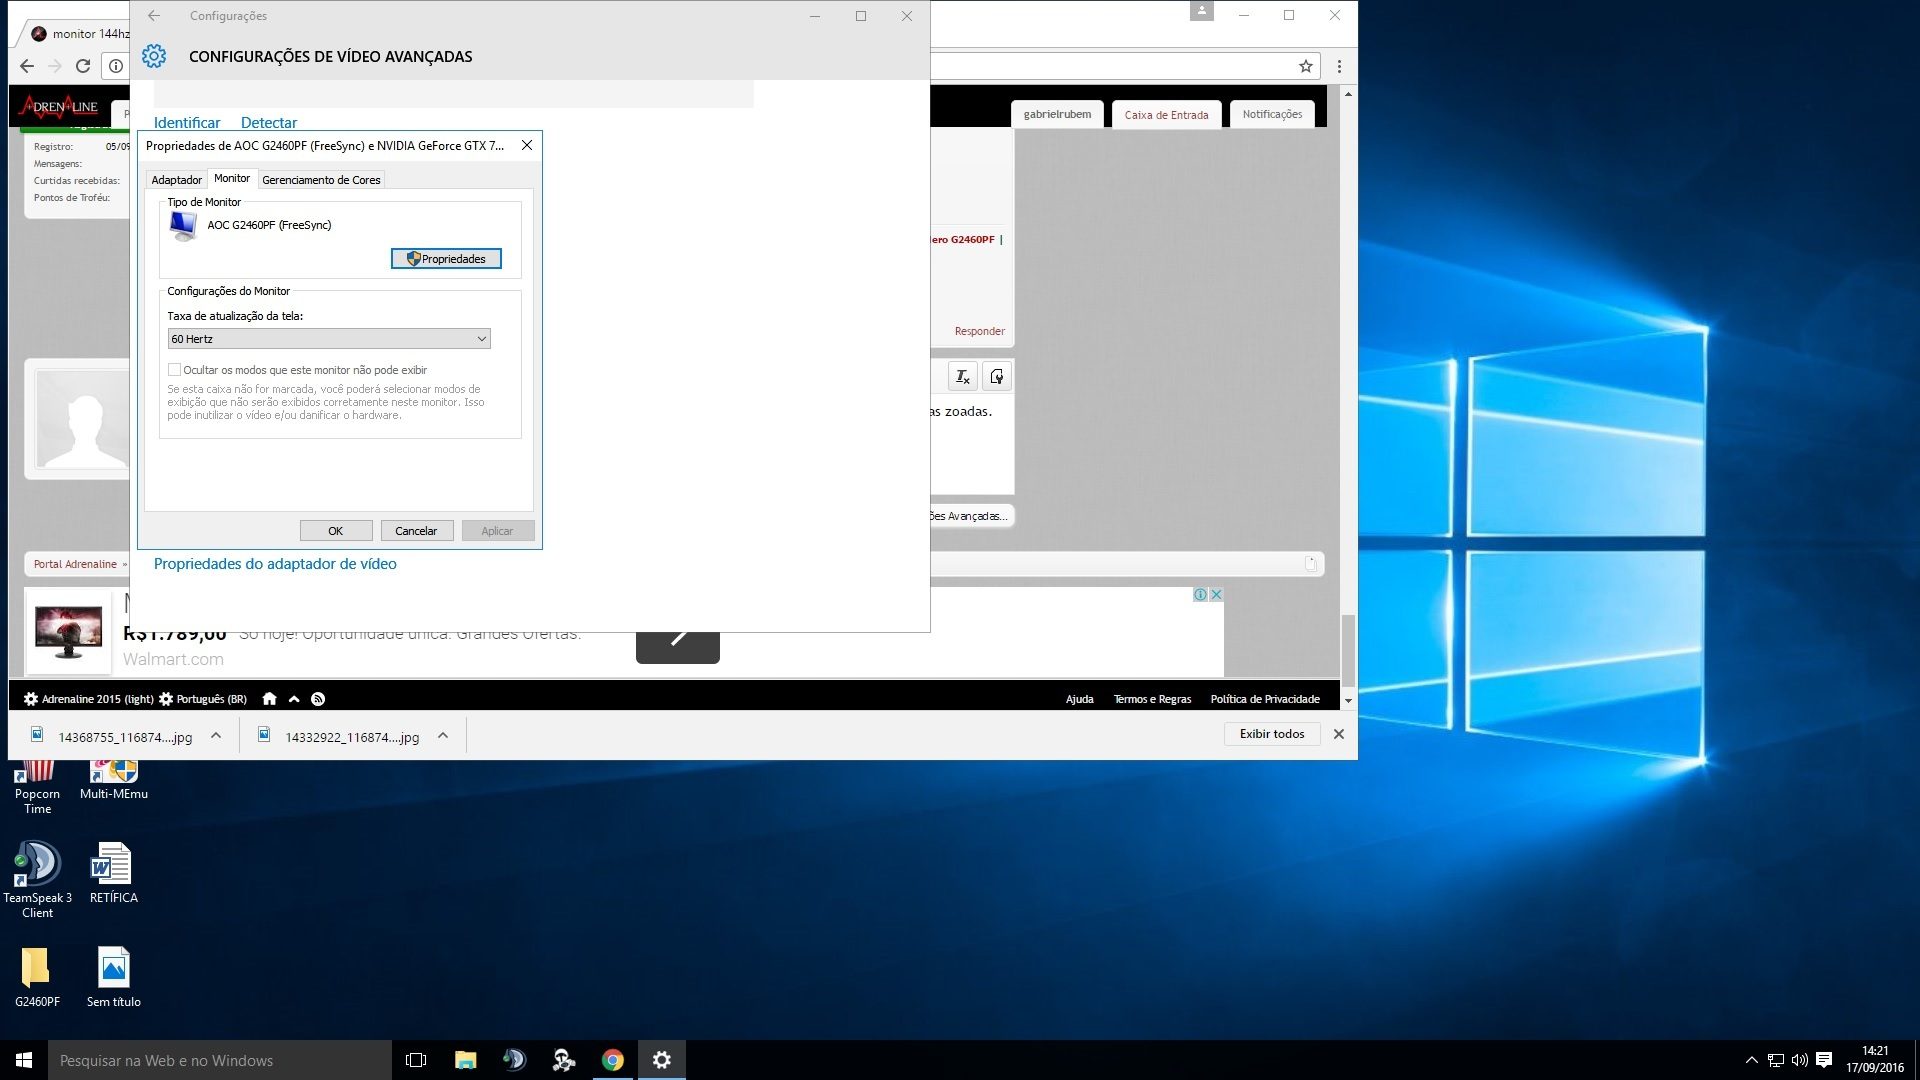Close the Chrome downloads bar
Image resolution: width=1920 pixels, height=1080 pixels.
click(1339, 734)
